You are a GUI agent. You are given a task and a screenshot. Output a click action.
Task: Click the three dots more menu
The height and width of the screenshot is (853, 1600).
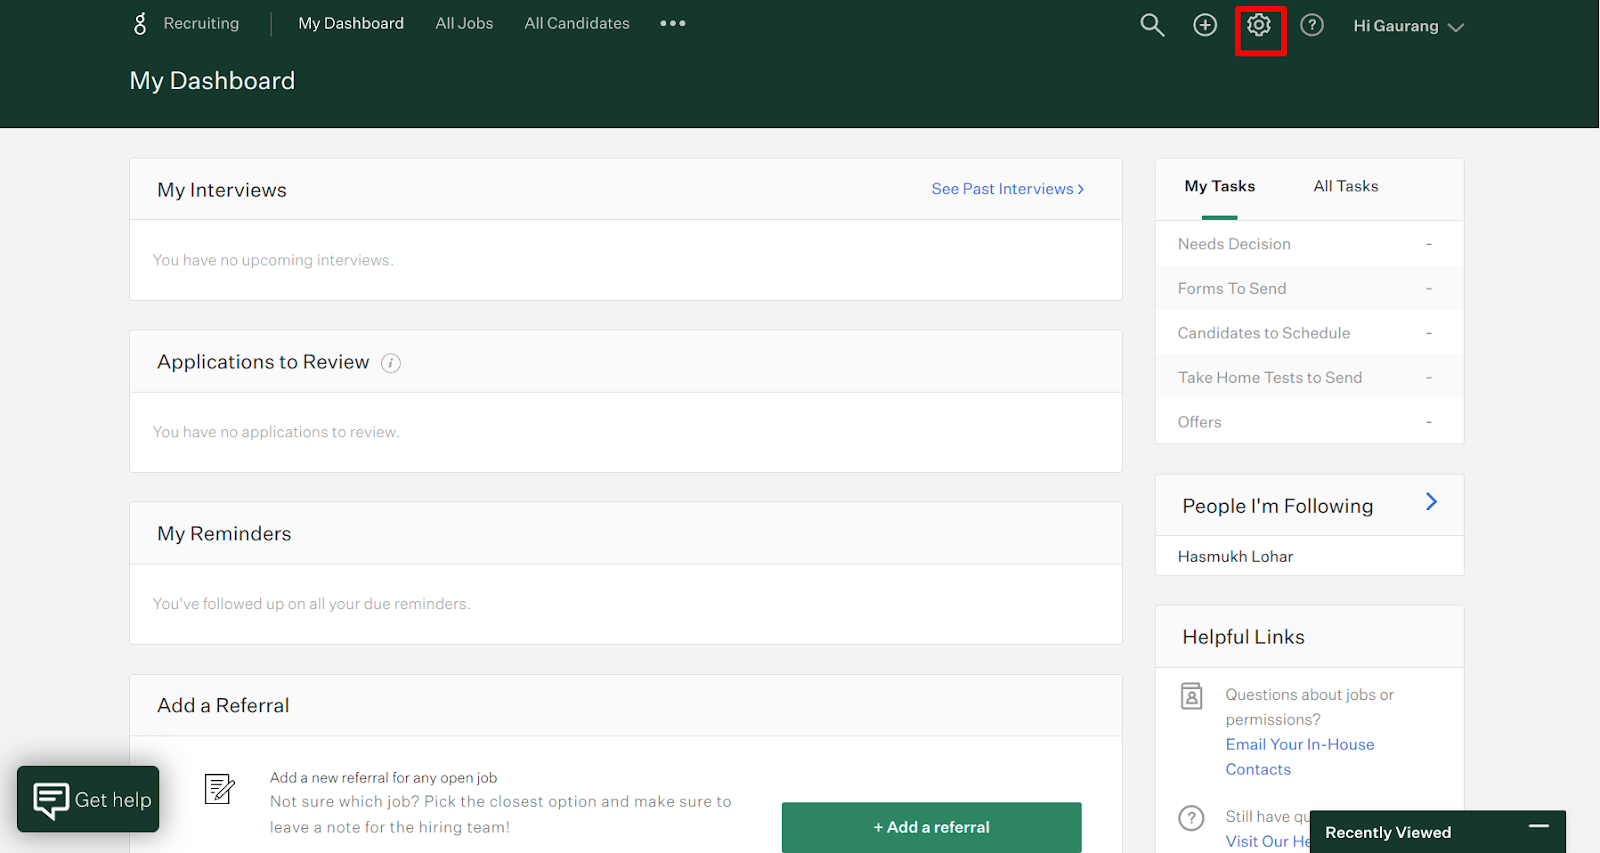pyautogui.click(x=673, y=23)
